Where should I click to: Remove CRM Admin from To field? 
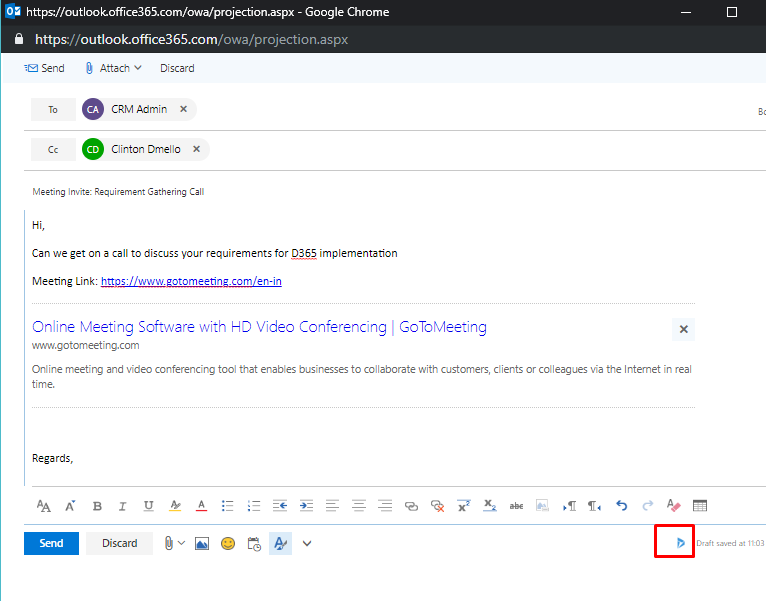(x=183, y=109)
